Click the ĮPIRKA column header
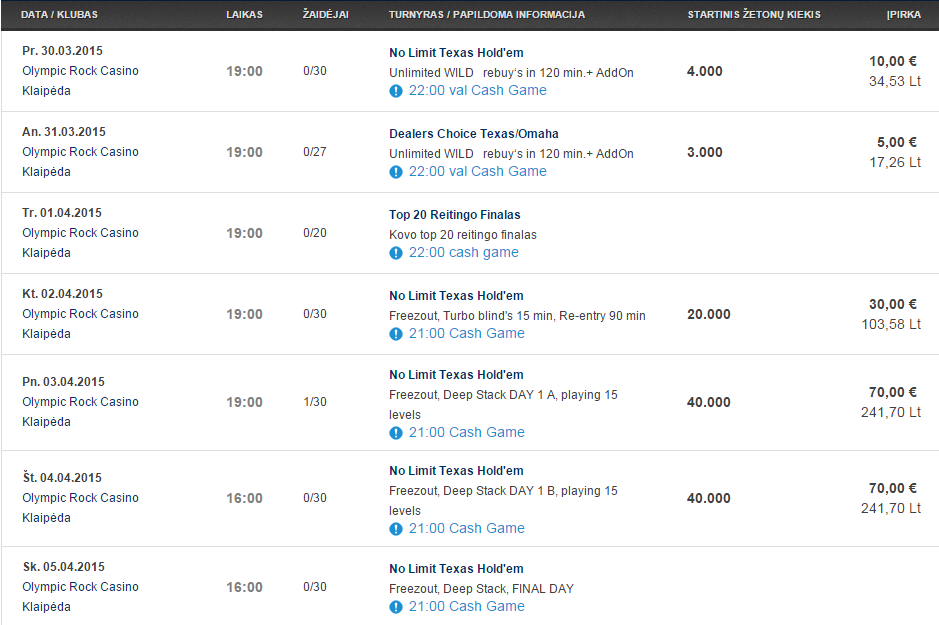The image size is (939, 625). coord(904,14)
